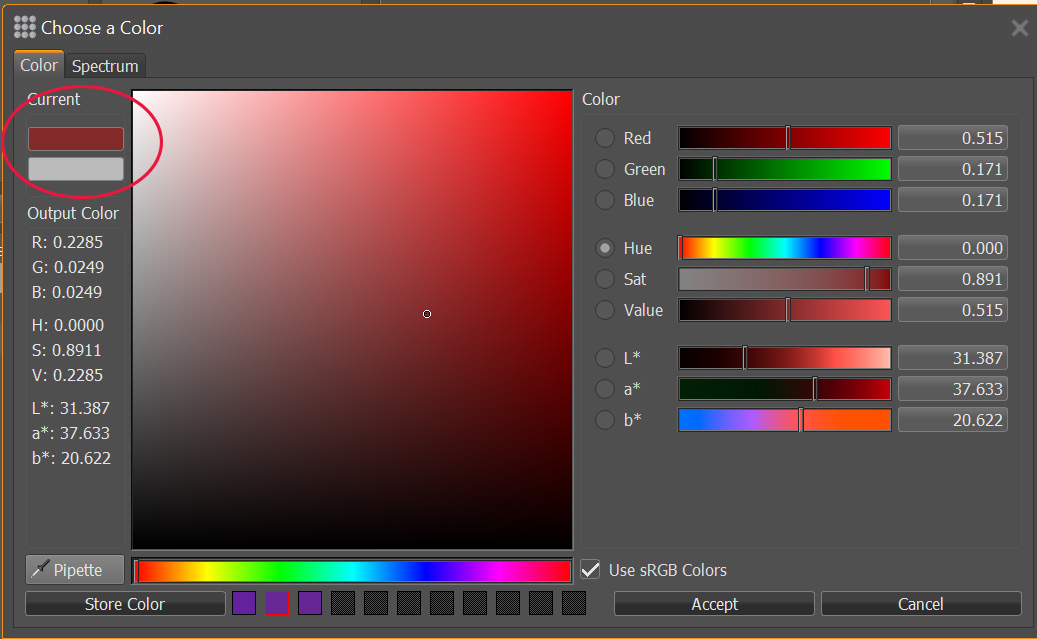1037x639 pixels.
Task: Click the Cancel button
Action: click(x=920, y=603)
